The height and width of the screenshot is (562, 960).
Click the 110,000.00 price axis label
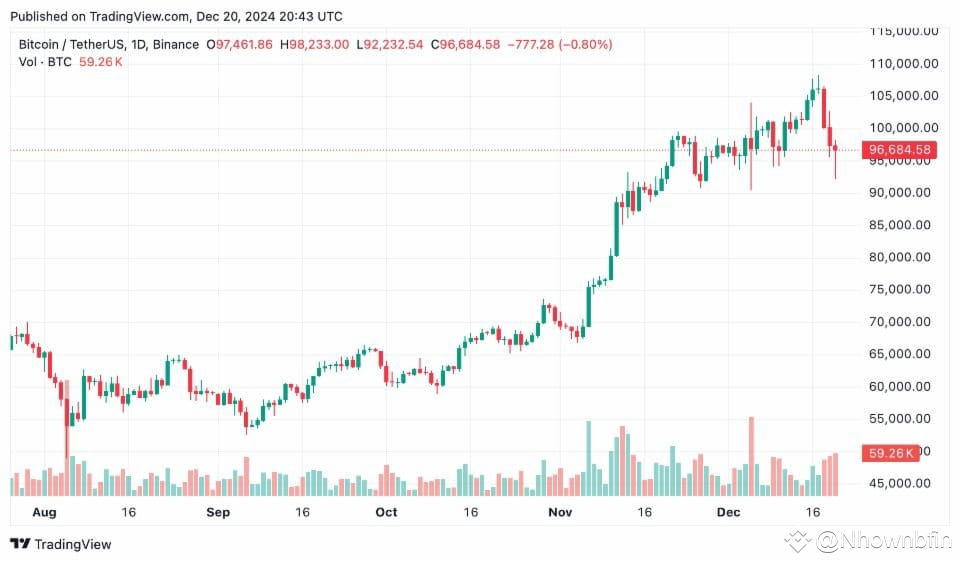pos(904,63)
